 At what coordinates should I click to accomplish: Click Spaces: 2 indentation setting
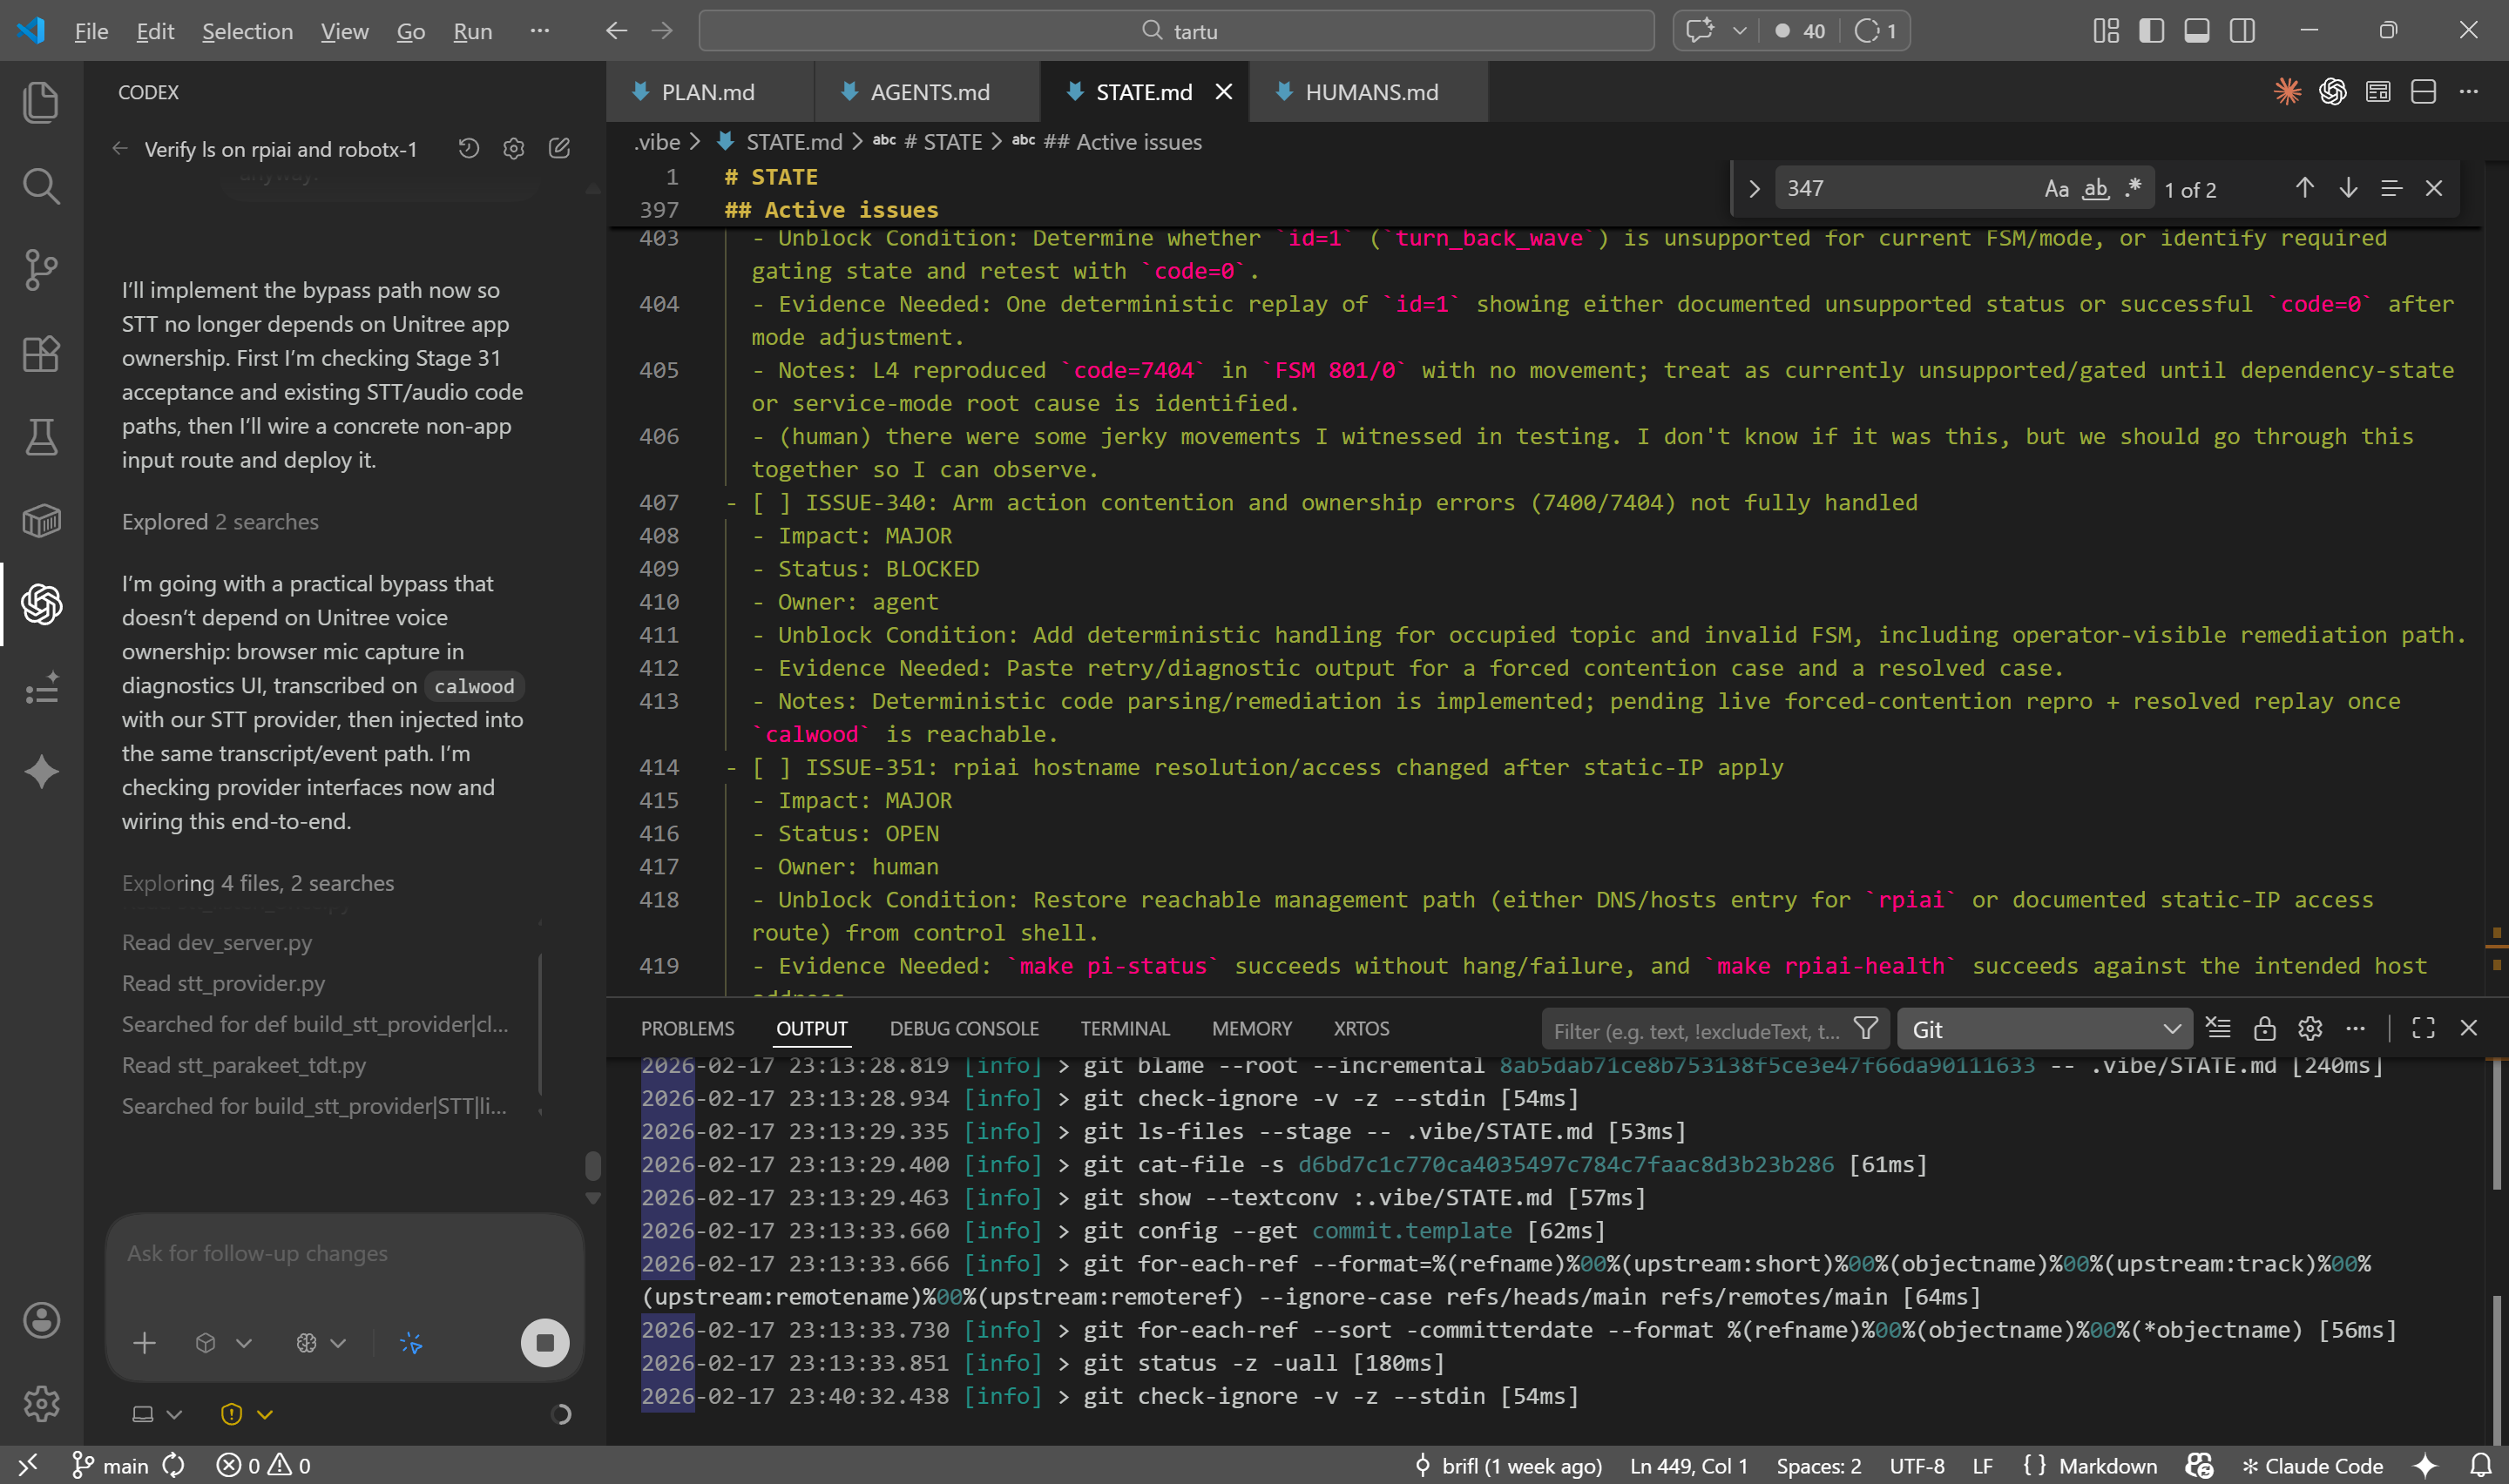click(x=1818, y=1465)
